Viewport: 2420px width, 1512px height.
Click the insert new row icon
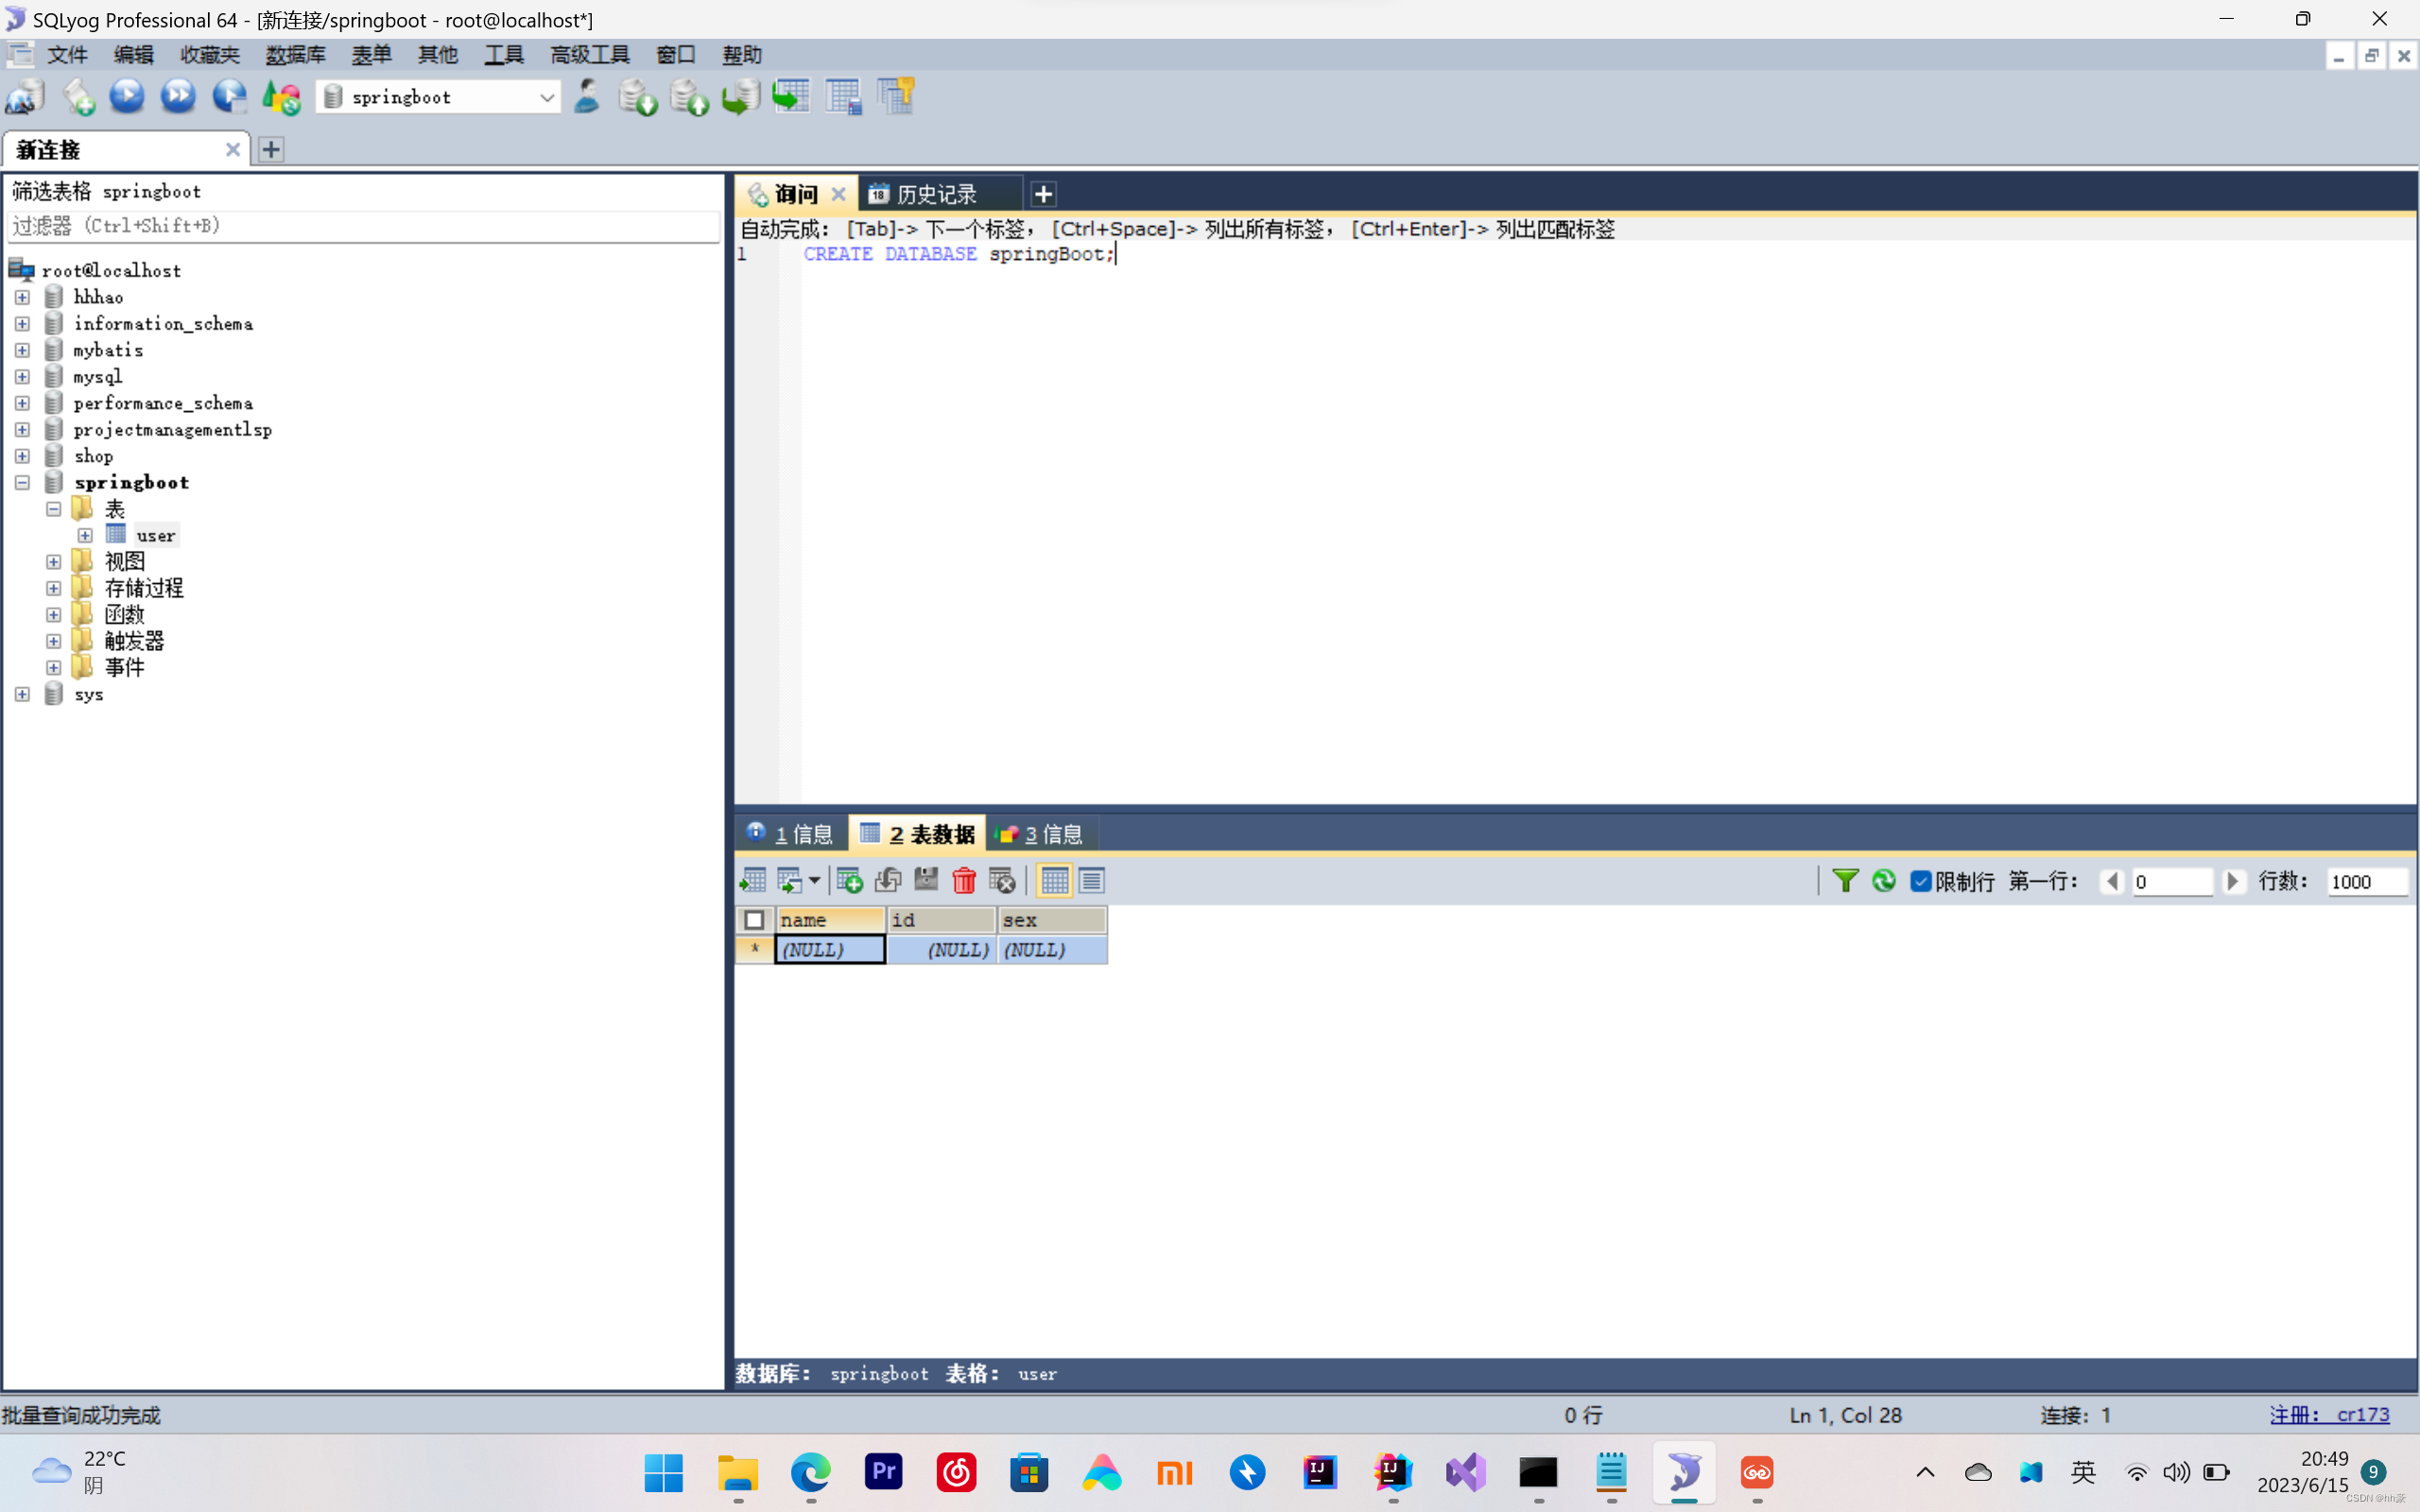pyautogui.click(x=849, y=881)
